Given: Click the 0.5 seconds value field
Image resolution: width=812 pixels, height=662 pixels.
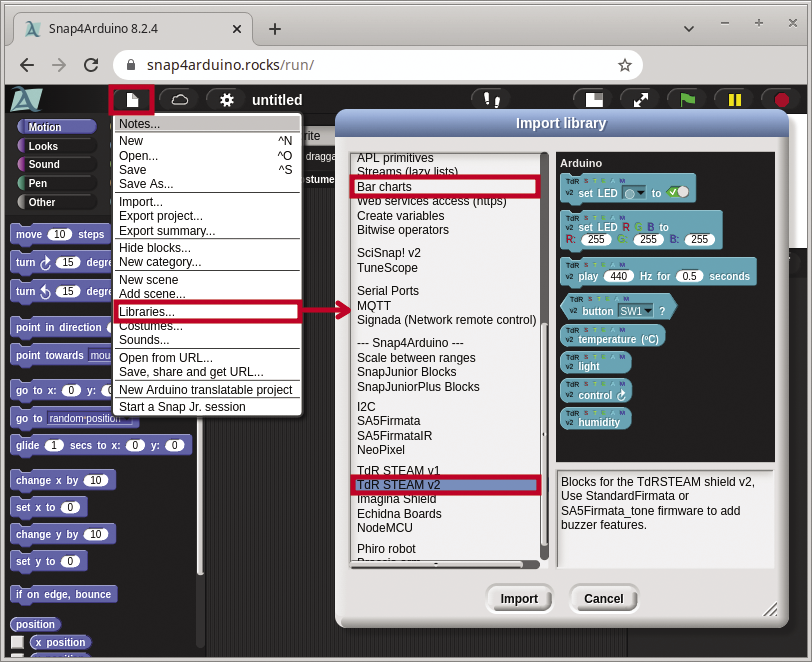Looking at the screenshot, I should click(689, 276).
